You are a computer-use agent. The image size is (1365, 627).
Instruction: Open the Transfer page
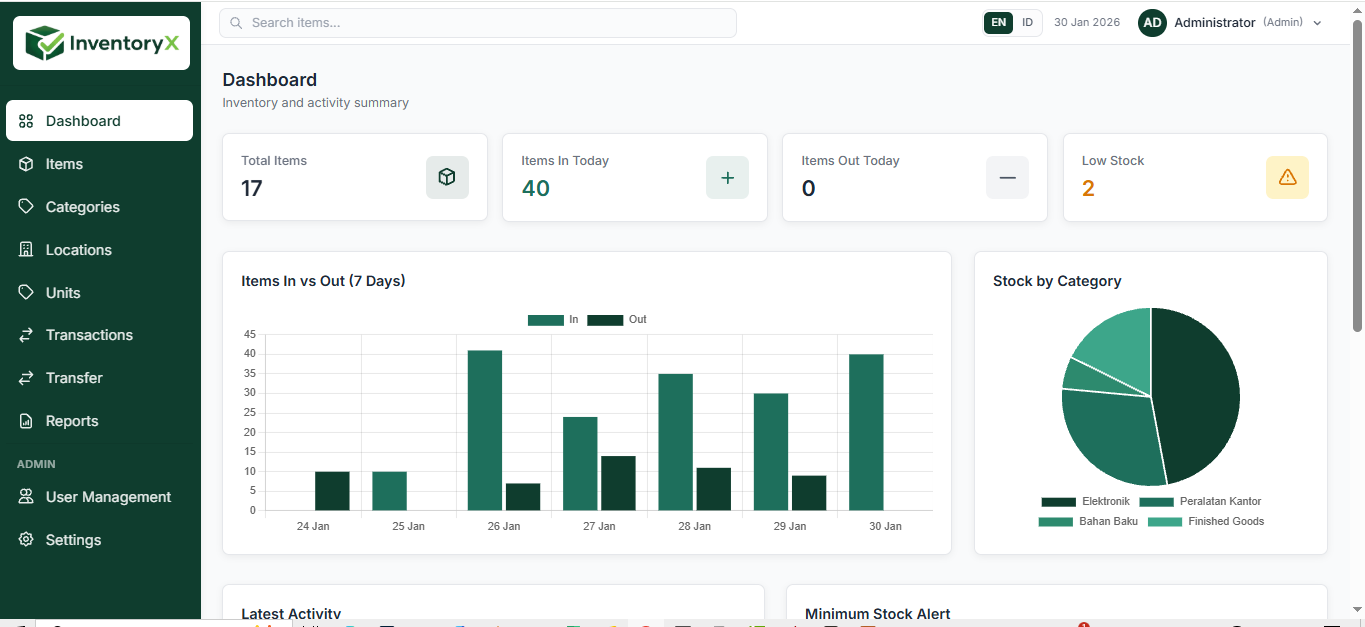[75, 378]
